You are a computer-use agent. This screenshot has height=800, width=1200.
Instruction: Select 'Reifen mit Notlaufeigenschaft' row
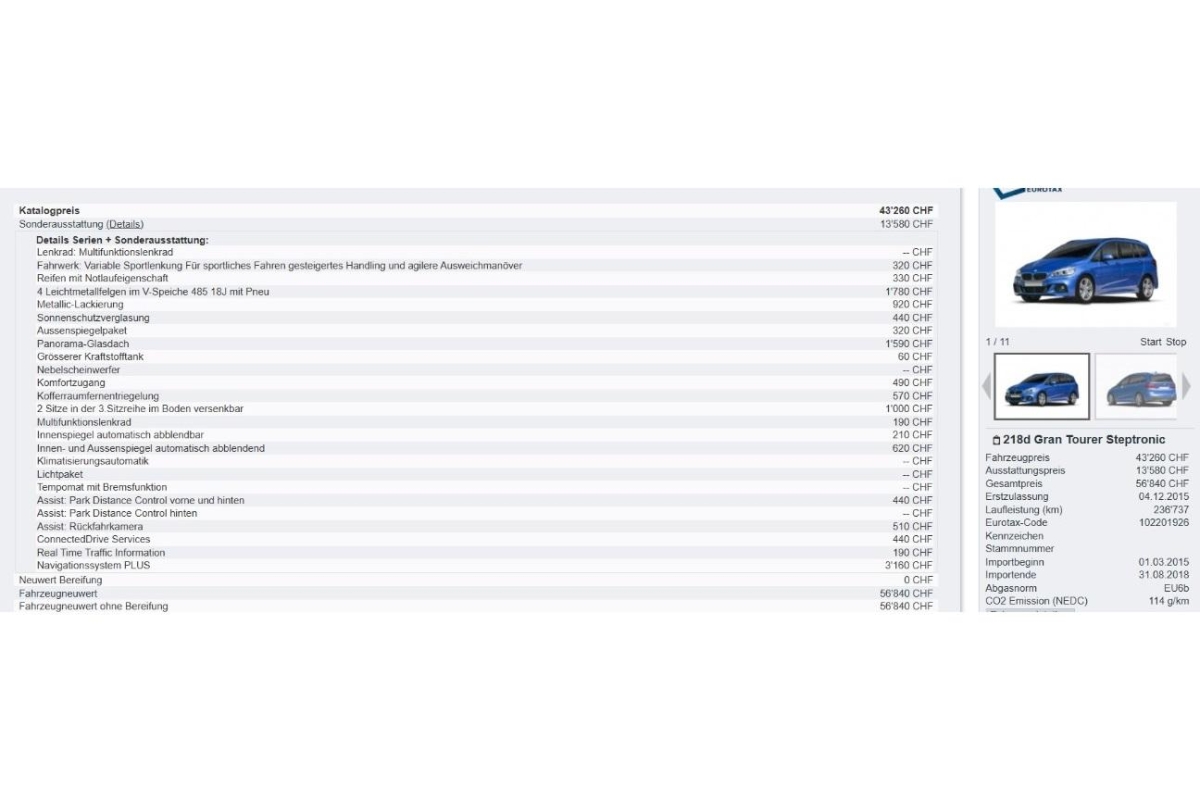[476, 279]
